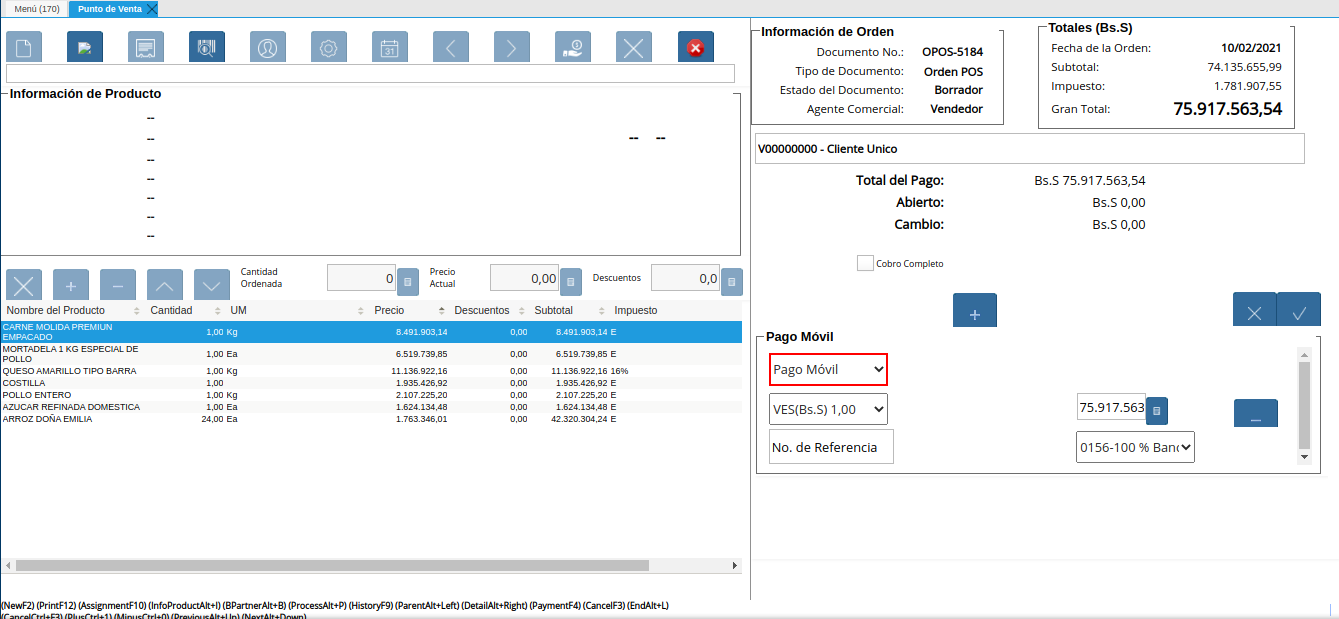Expand the VES(Bs.S) currency dropdown
1339x619 pixels.
pos(828,409)
